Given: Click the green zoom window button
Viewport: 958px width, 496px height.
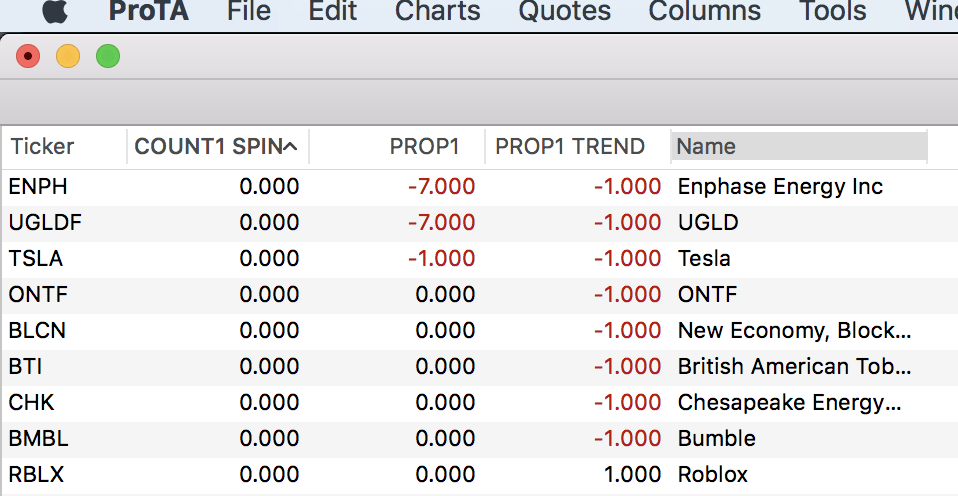Looking at the screenshot, I should coord(108,56).
